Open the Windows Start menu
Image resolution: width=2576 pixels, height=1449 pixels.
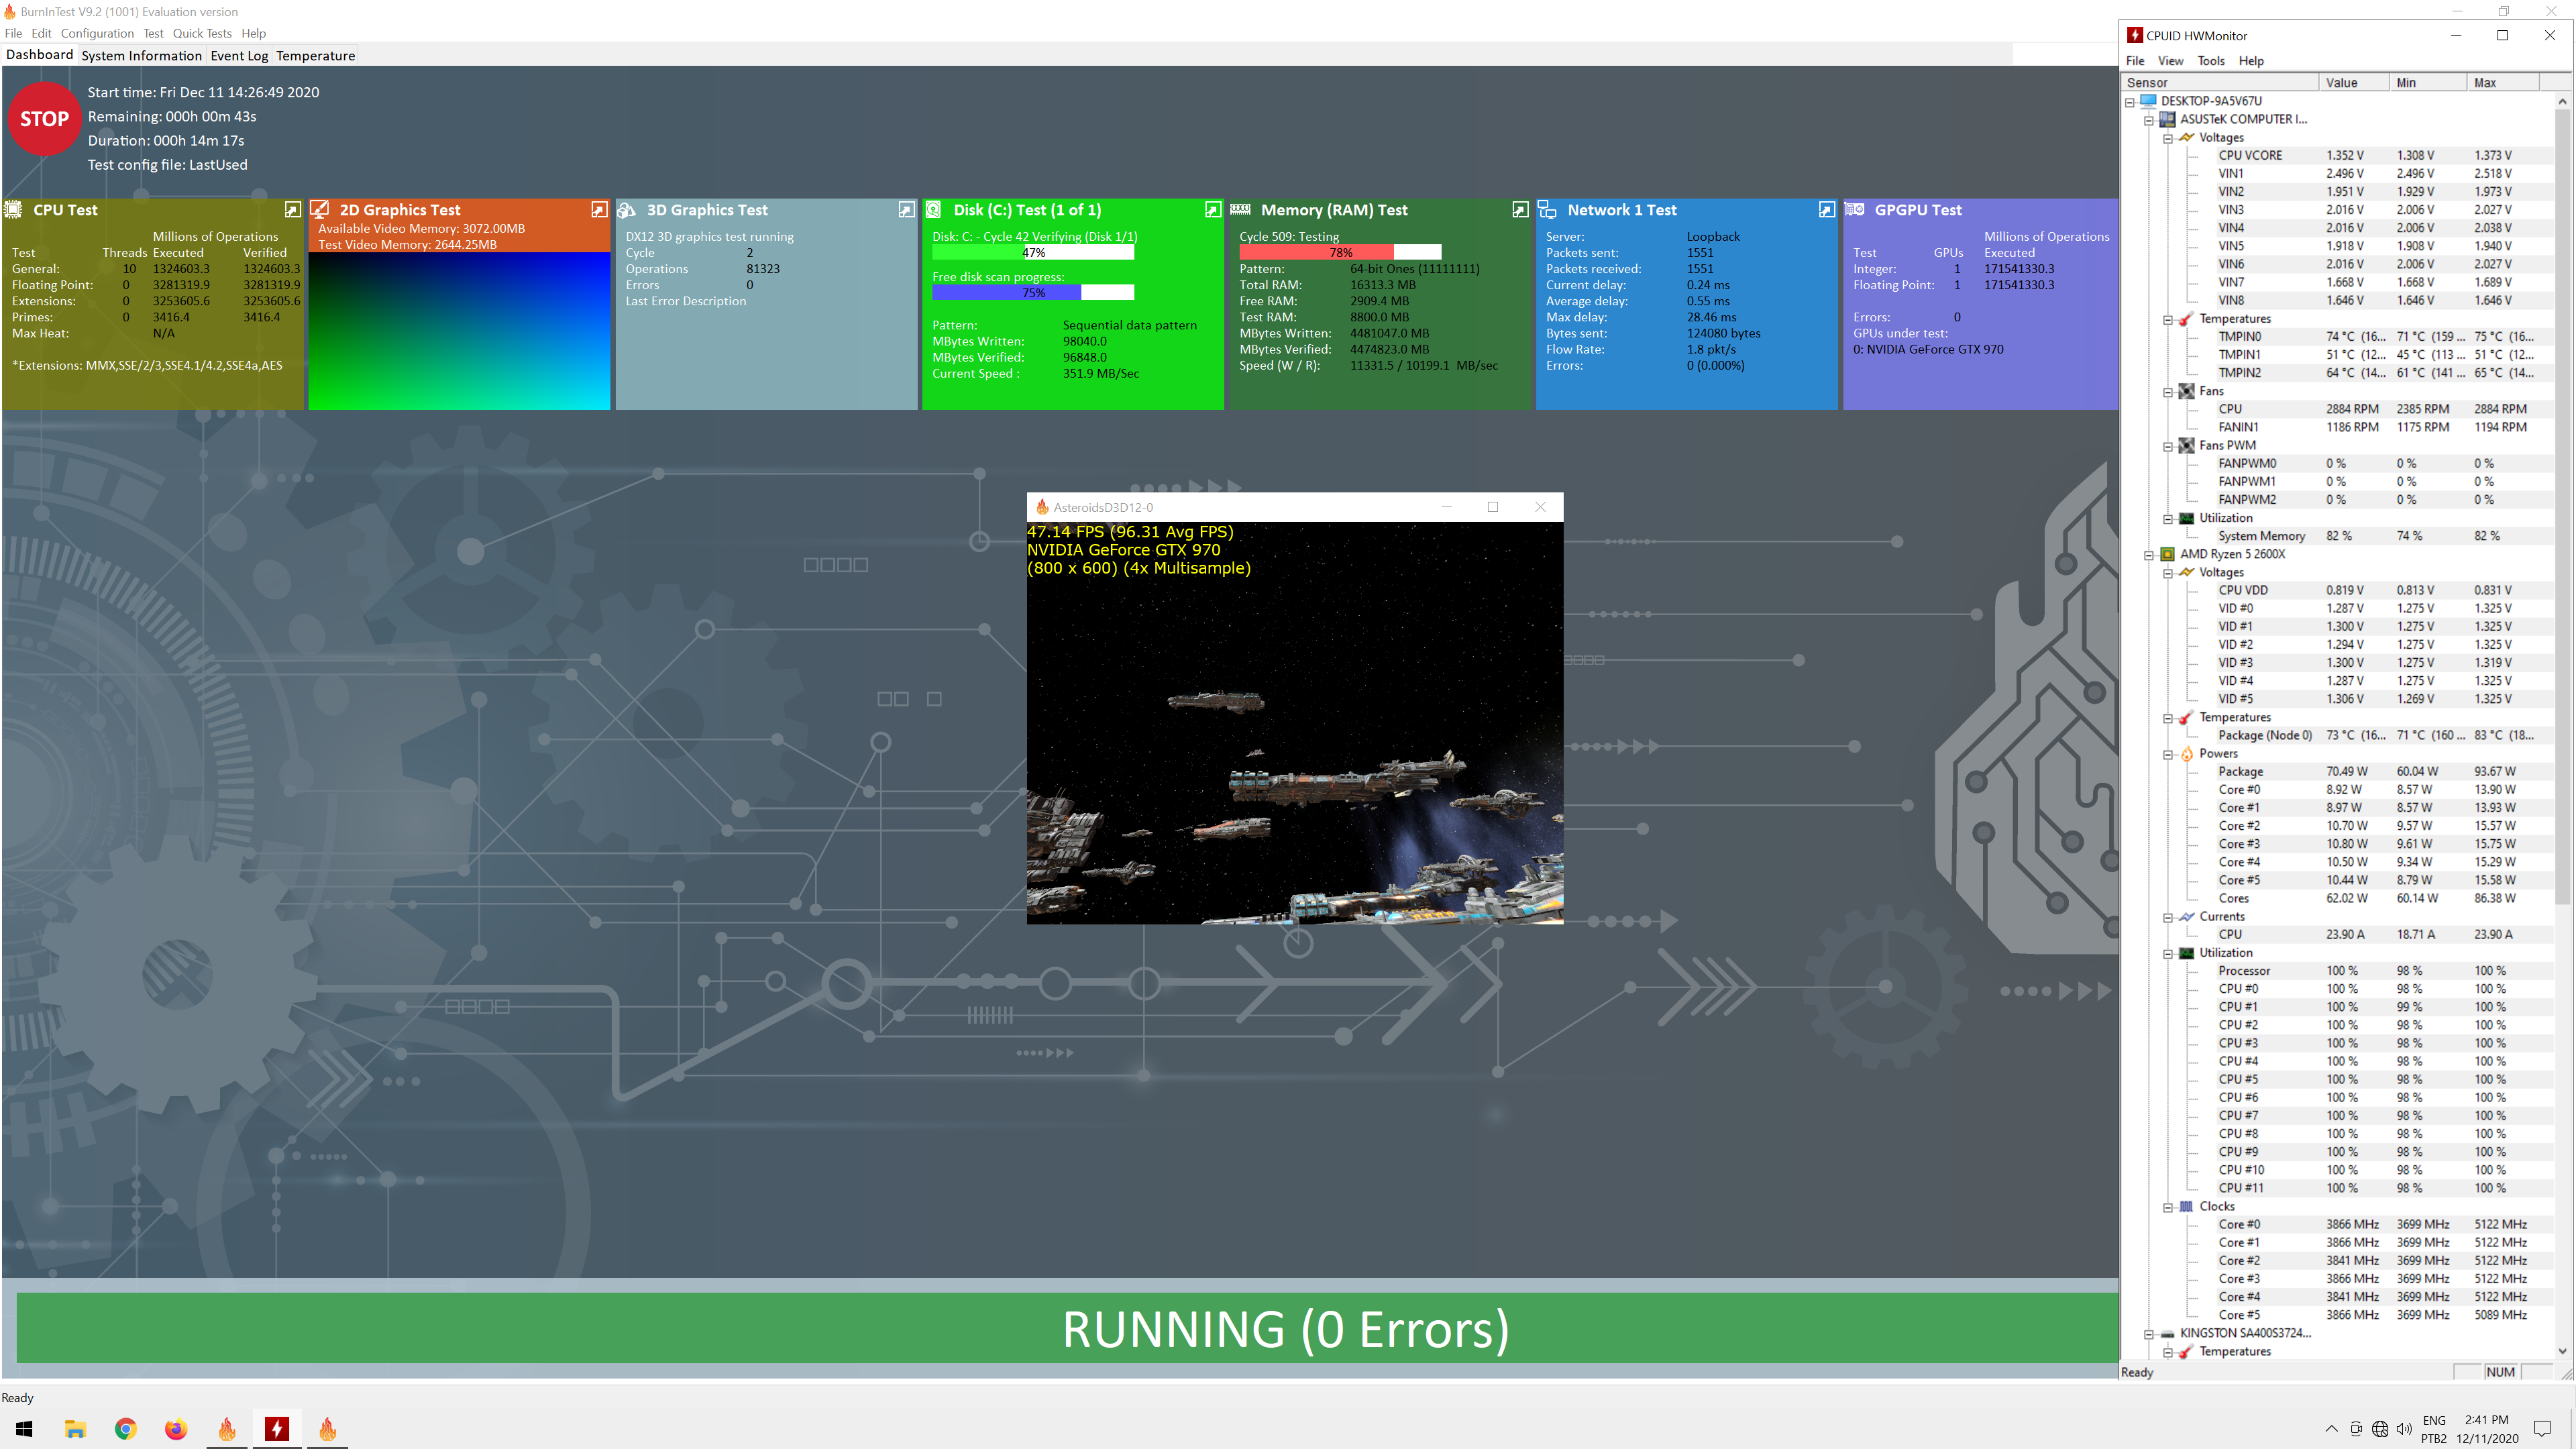click(x=24, y=1429)
